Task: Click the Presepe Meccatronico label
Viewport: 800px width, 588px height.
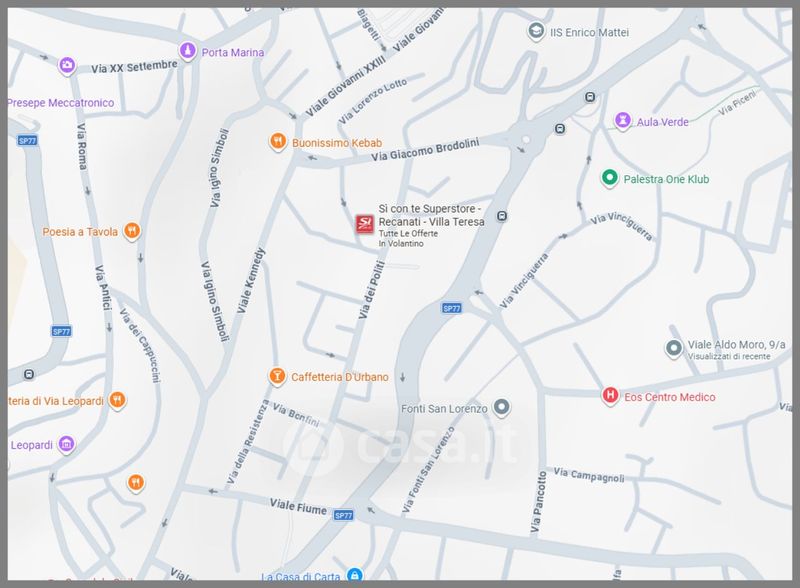Action: point(60,102)
